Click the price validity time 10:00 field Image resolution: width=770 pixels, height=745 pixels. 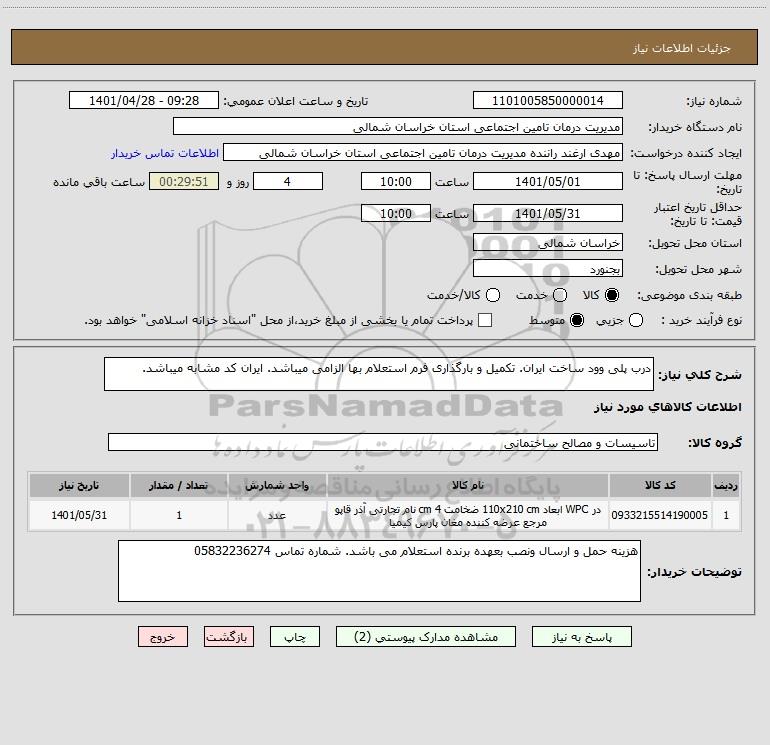click(396, 213)
